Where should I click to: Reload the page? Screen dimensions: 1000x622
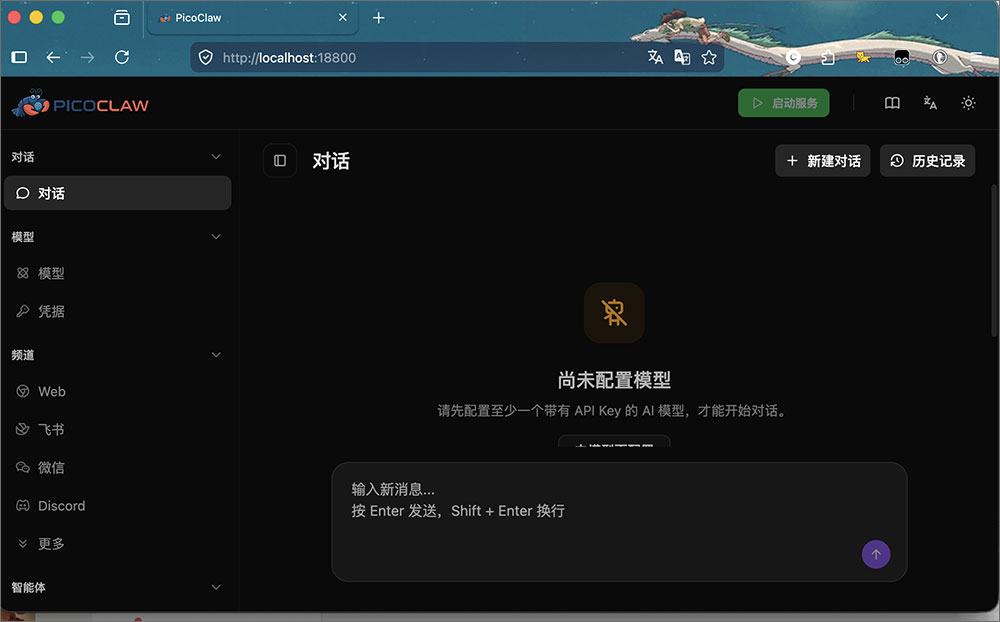(x=122, y=57)
